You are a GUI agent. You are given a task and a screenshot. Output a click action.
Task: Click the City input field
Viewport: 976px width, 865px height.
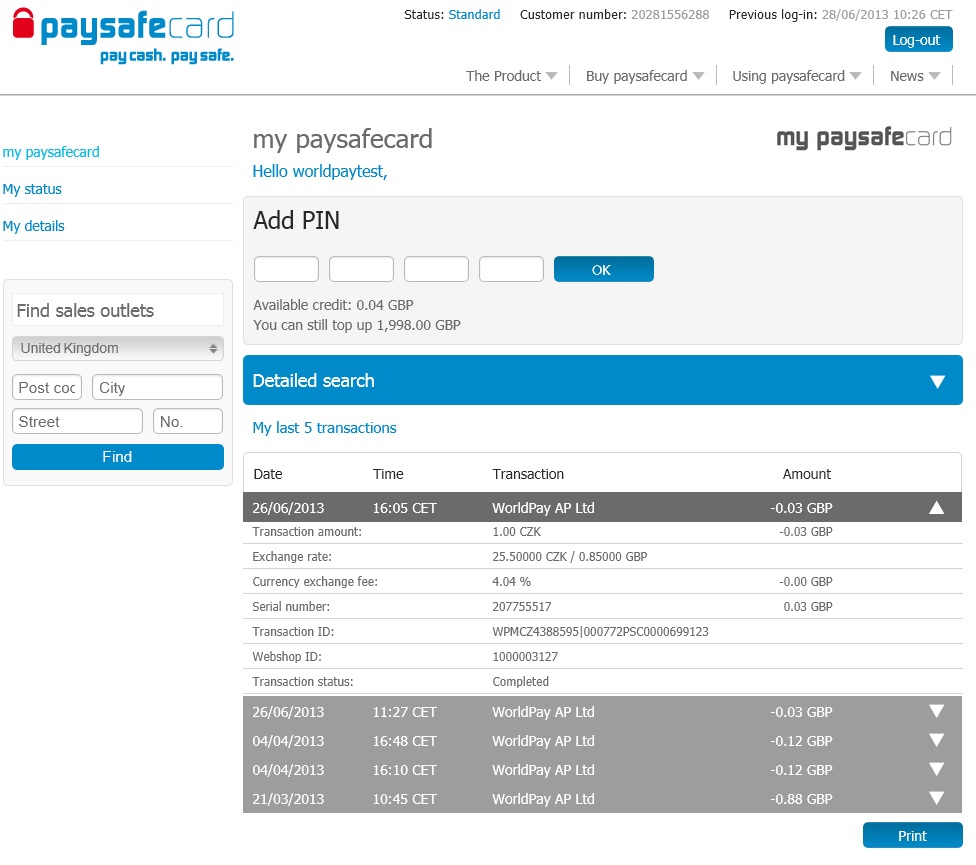click(x=157, y=387)
